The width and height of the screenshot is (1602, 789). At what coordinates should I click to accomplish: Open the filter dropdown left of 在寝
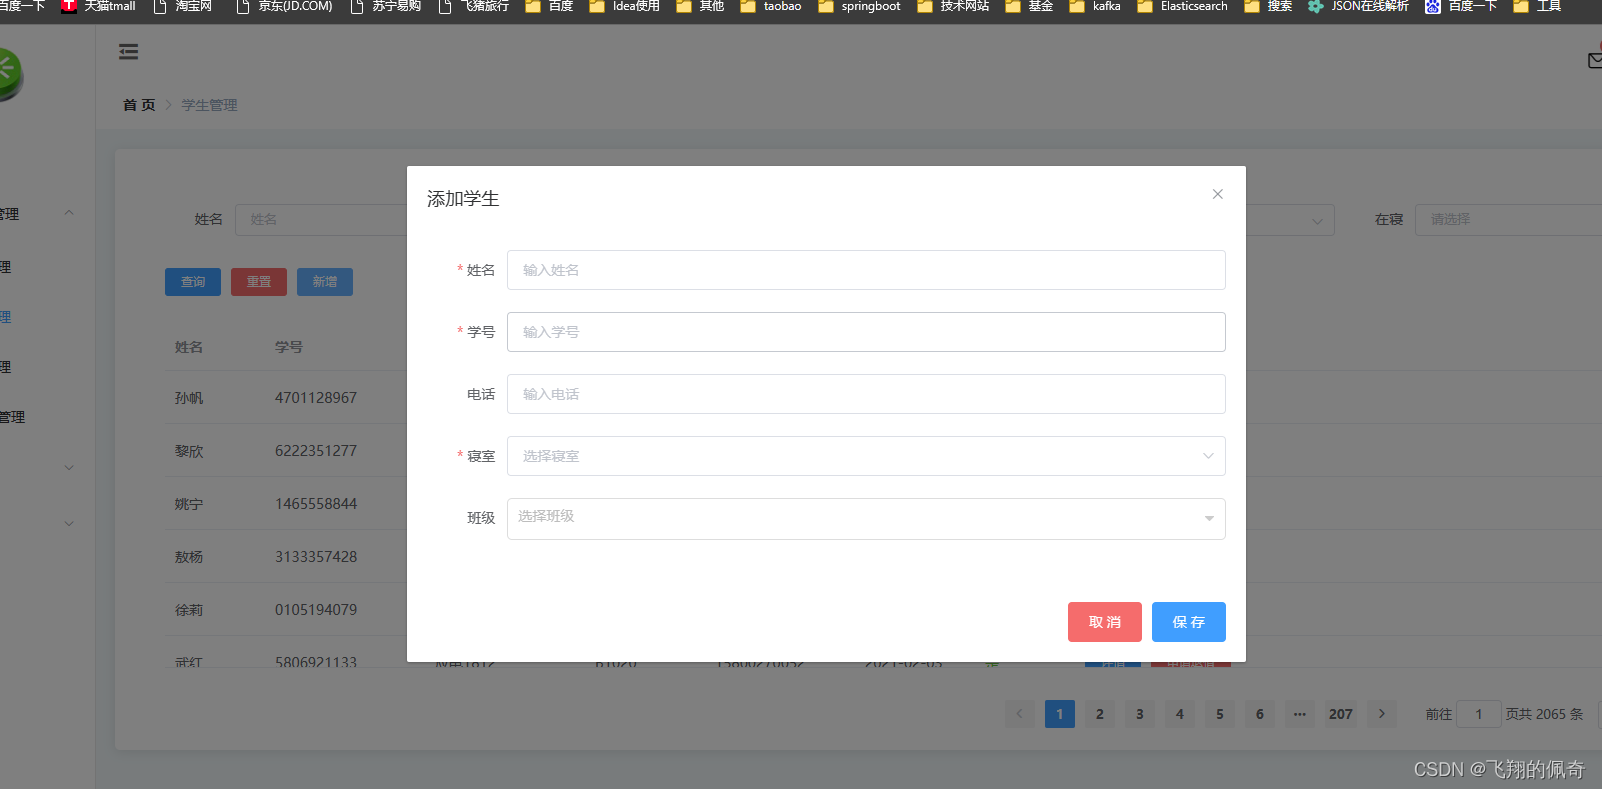click(x=1290, y=221)
